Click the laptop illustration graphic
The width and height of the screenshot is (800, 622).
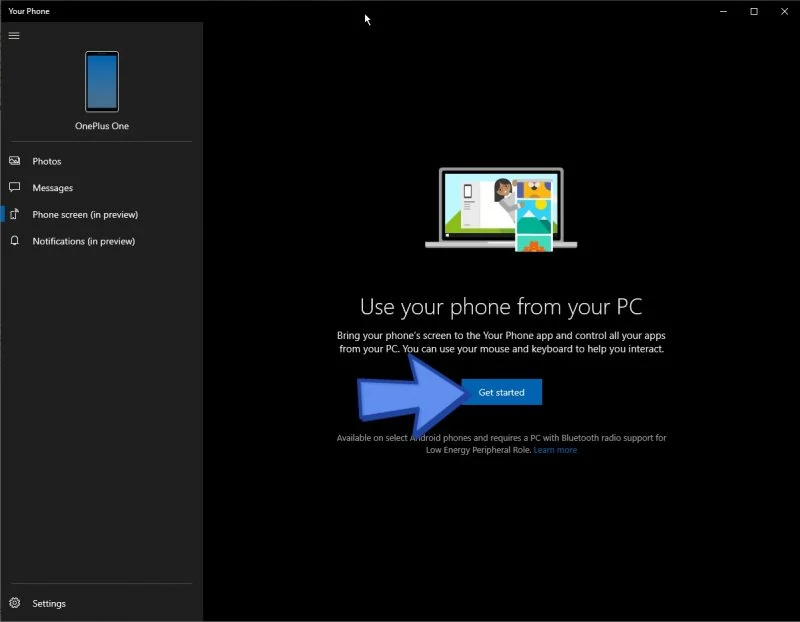coord(500,210)
